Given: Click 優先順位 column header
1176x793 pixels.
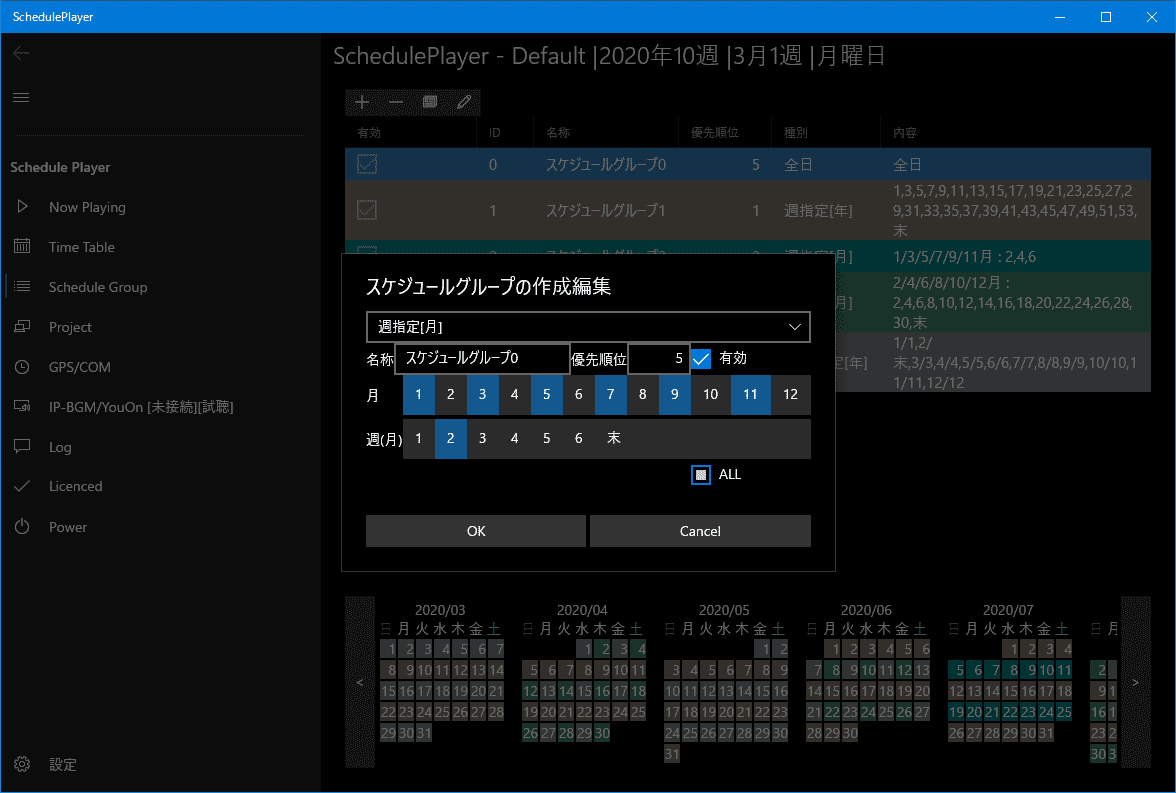Looking at the screenshot, I should (x=715, y=133).
